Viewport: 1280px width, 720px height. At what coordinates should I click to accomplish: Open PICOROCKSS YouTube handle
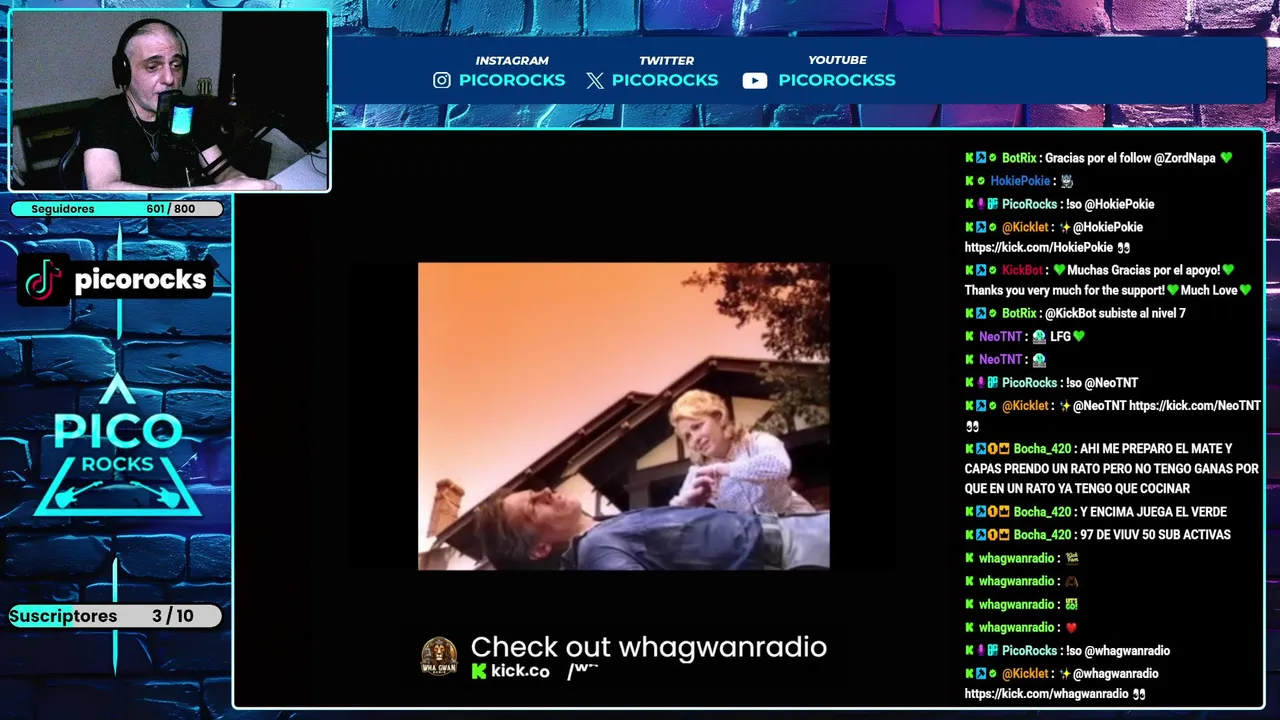[837, 80]
